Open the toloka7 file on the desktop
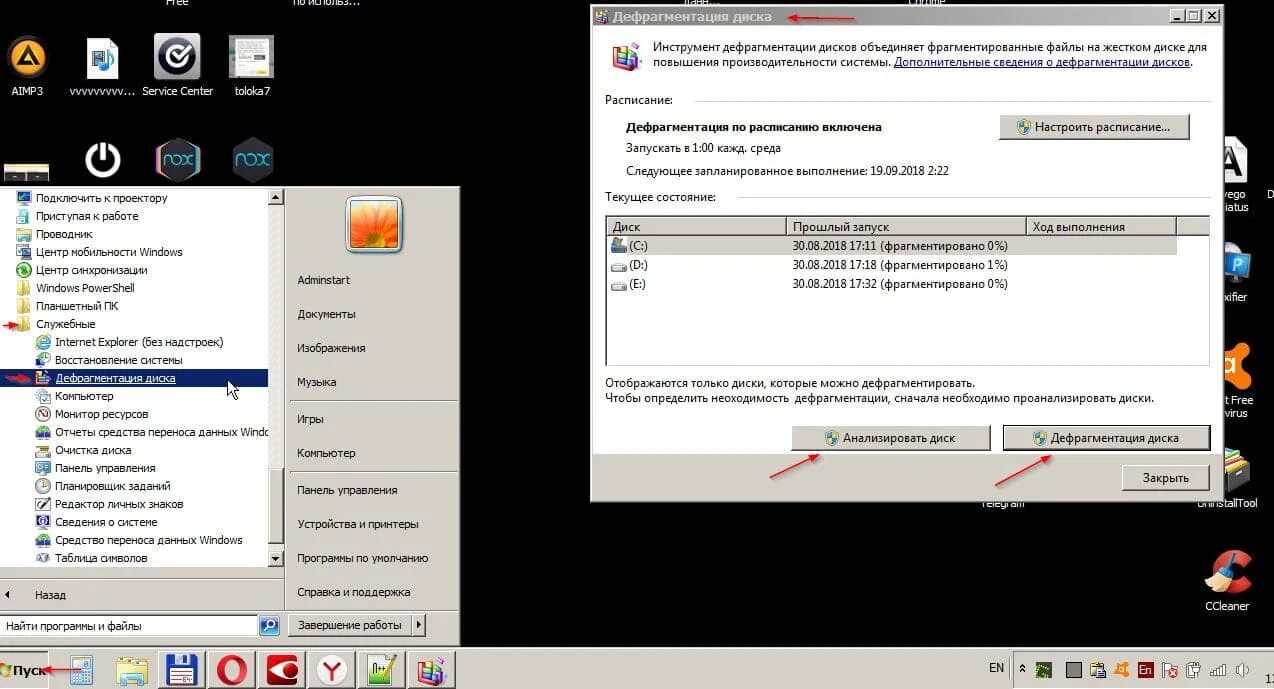Screen dimensions: 1274x689 click(251, 66)
